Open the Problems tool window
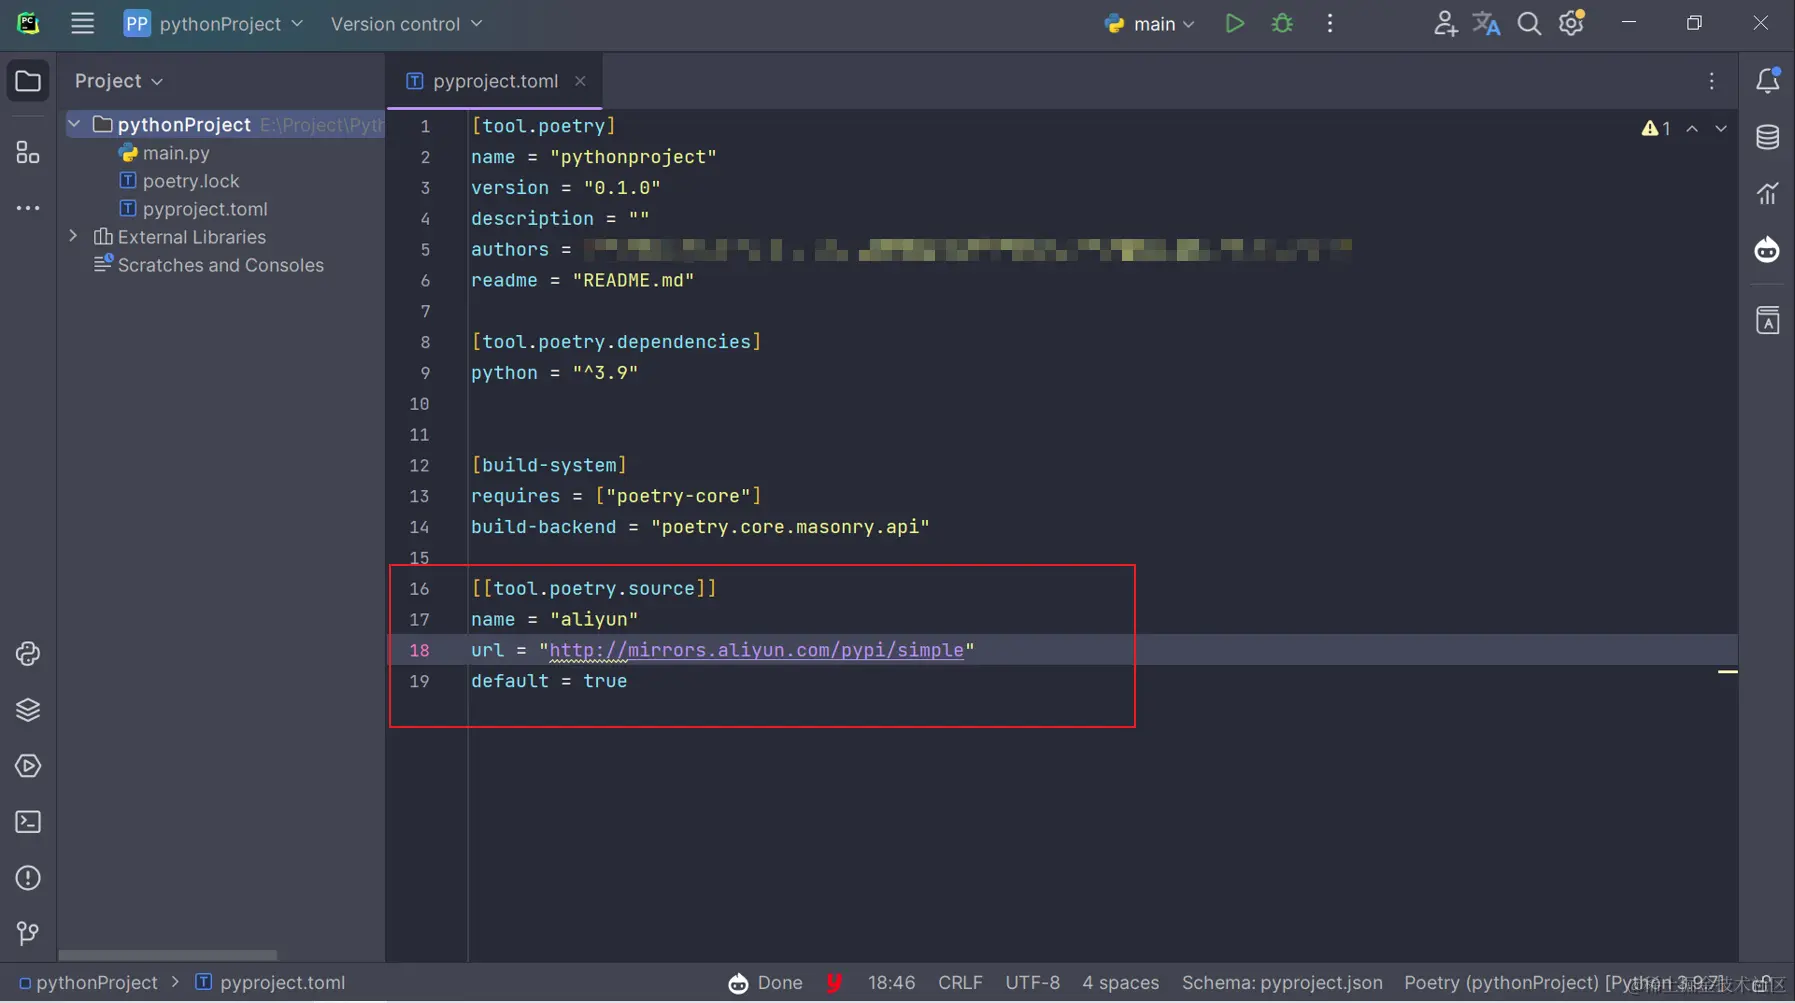Image resolution: width=1795 pixels, height=1003 pixels. (x=28, y=878)
